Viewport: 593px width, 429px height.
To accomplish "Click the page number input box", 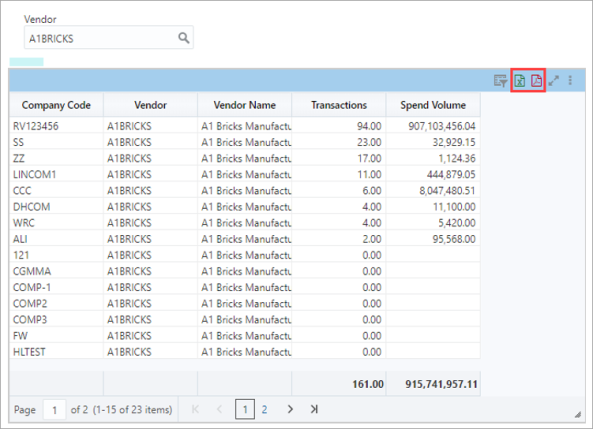I will click(x=54, y=409).
